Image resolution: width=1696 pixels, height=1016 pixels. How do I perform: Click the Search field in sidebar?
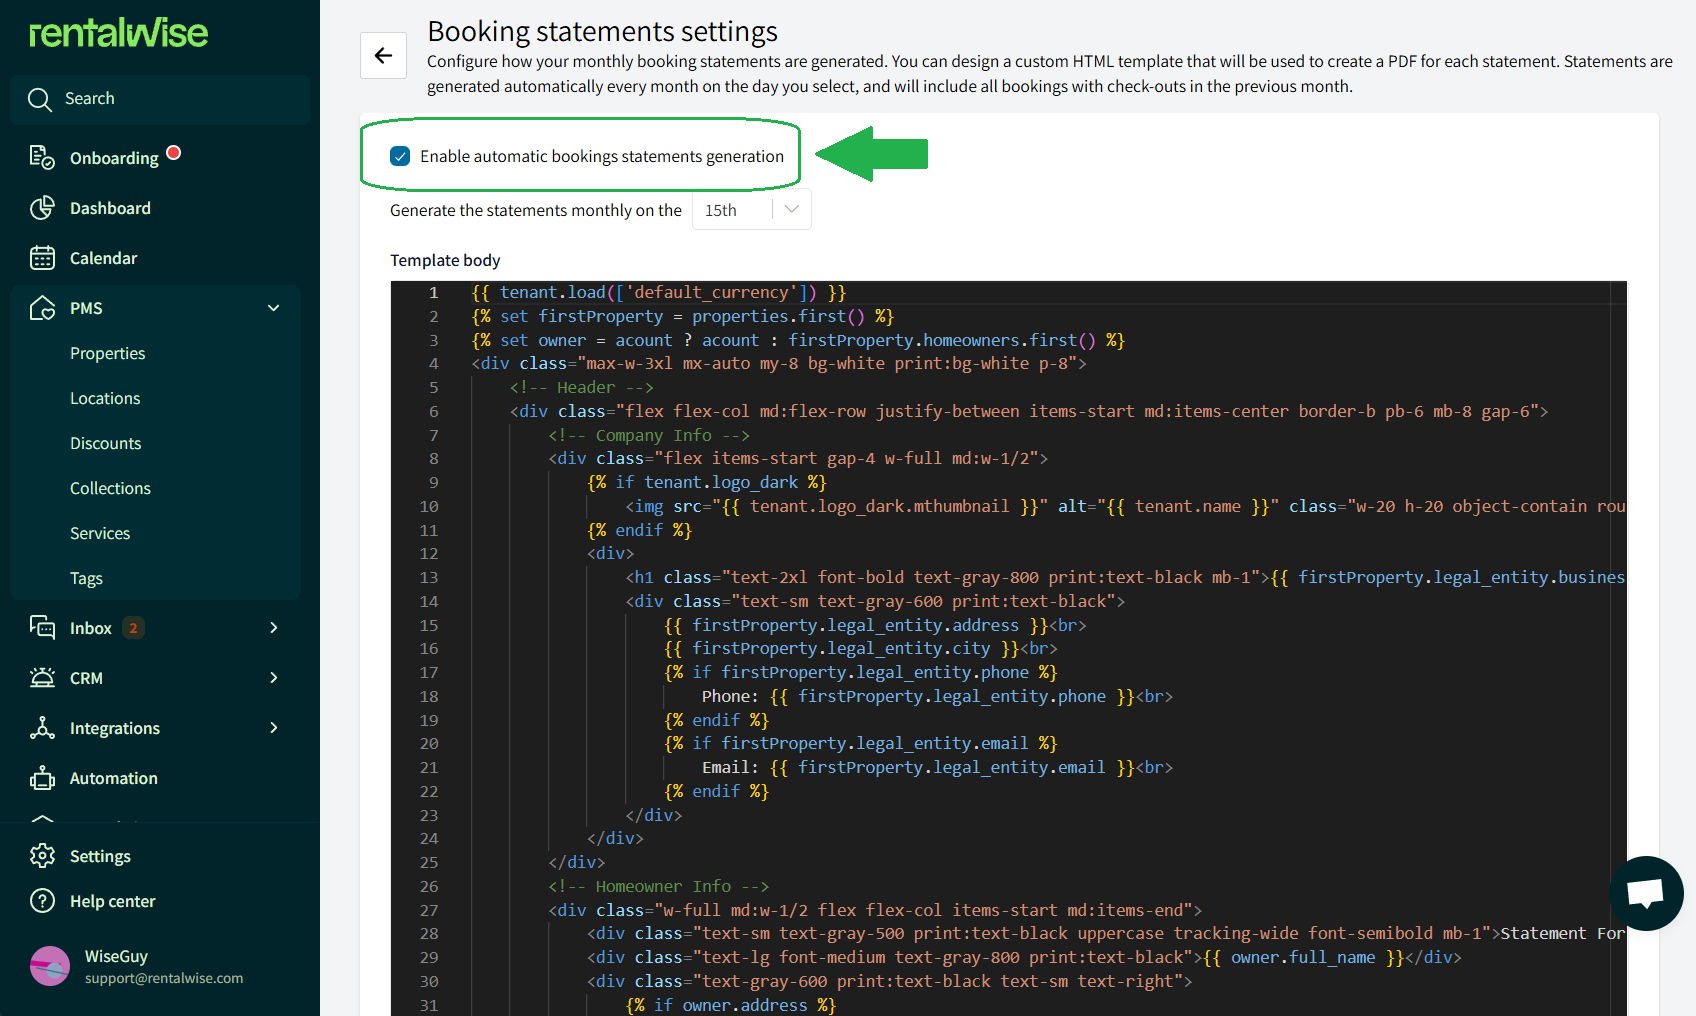[x=160, y=99]
